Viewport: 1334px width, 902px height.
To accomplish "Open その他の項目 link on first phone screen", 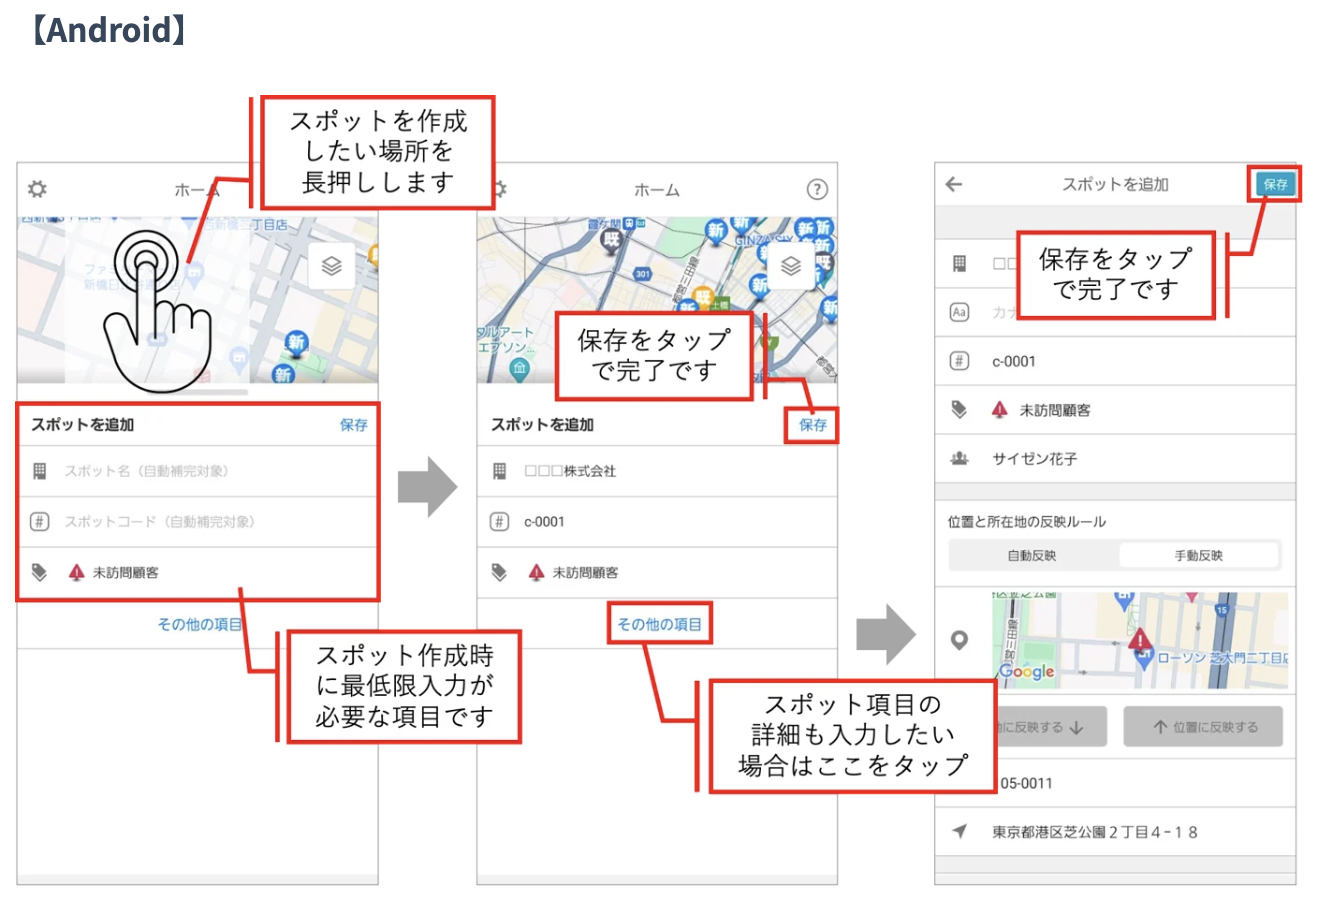I will [x=200, y=624].
